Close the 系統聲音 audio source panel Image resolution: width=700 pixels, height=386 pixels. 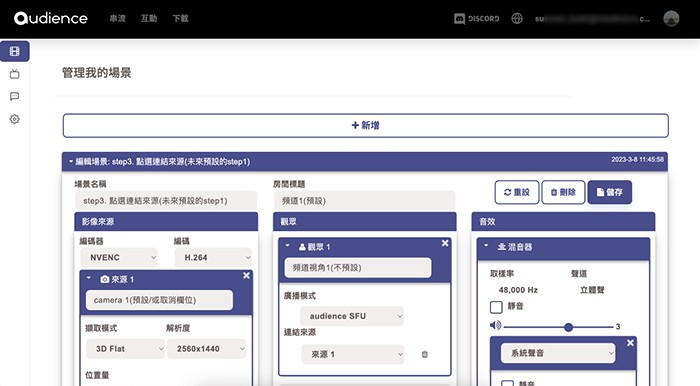630,343
